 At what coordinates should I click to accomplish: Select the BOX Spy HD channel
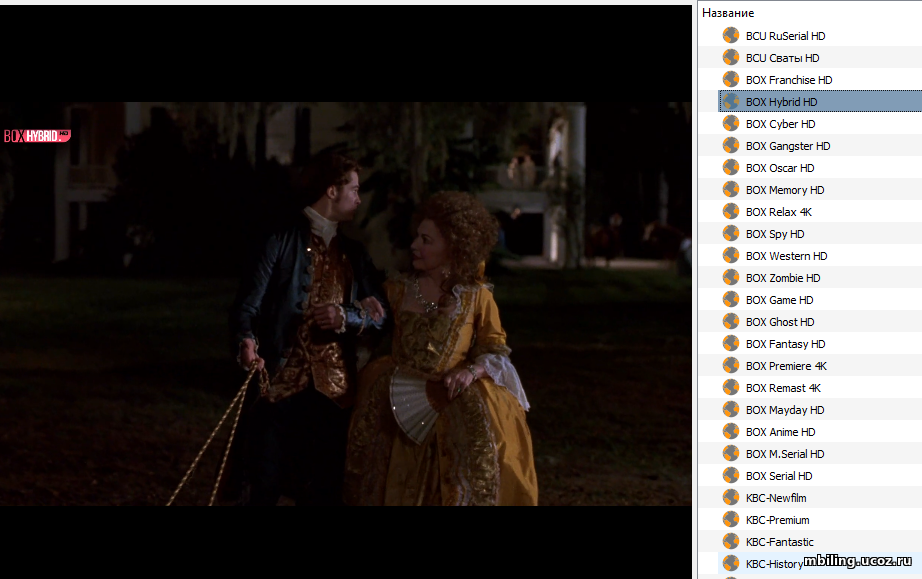click(775, 234)
